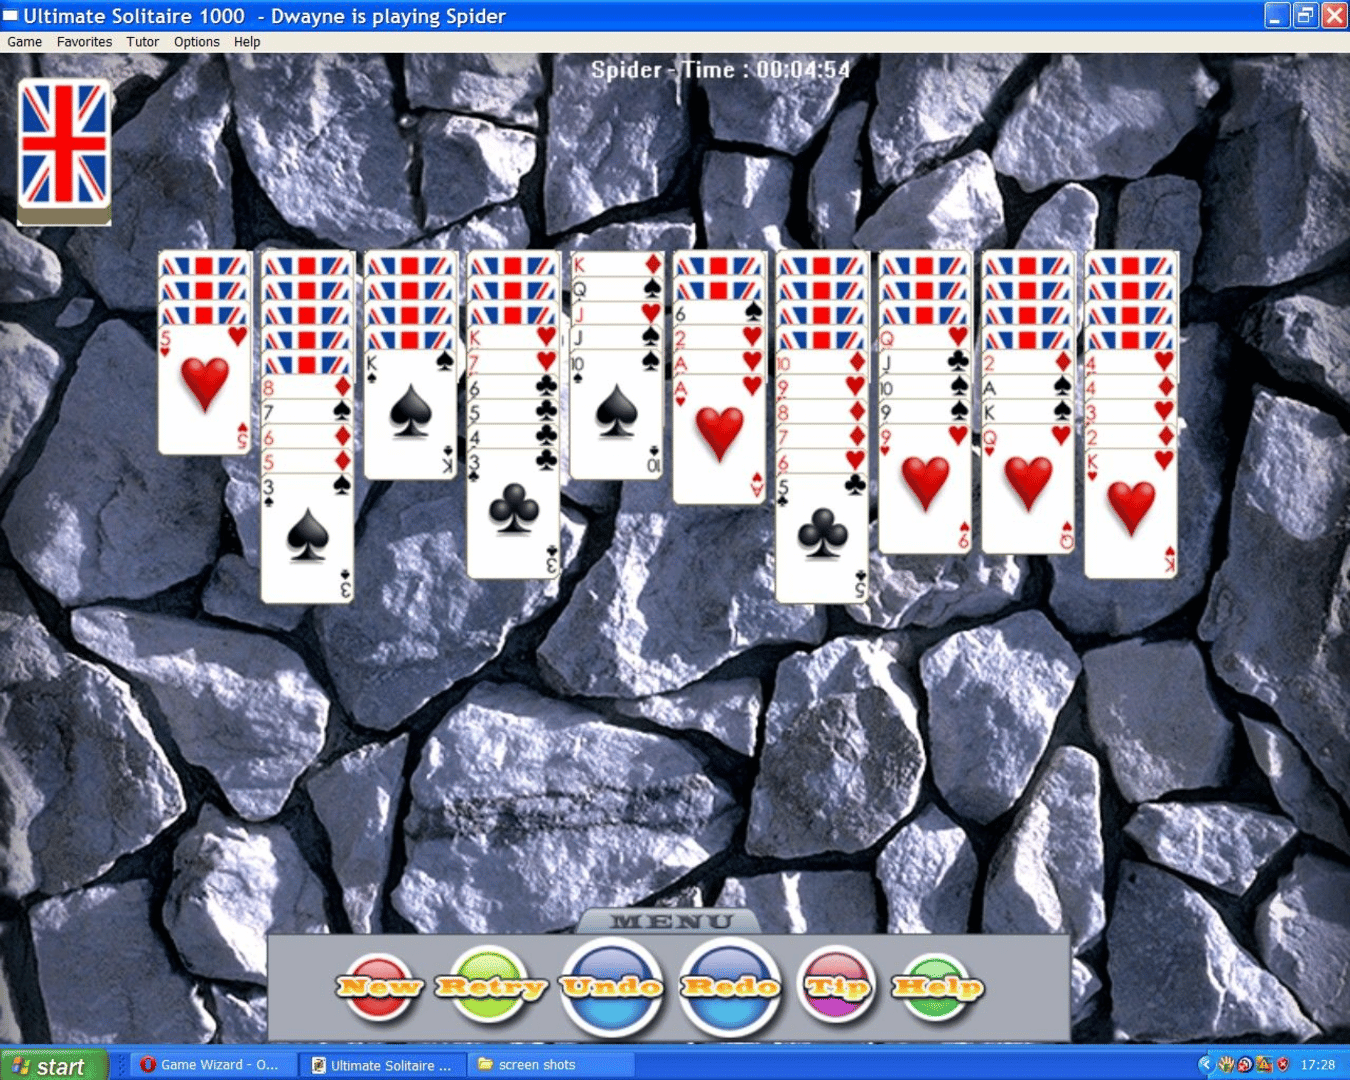Click the Windows start button

tap(53, 1066)
